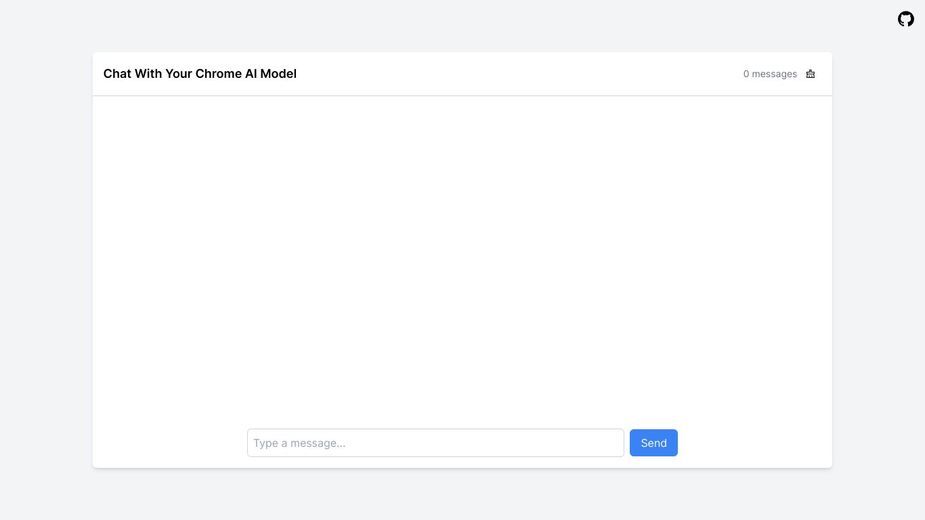
Task: Activate the message composer field
Action: (435, 443)
